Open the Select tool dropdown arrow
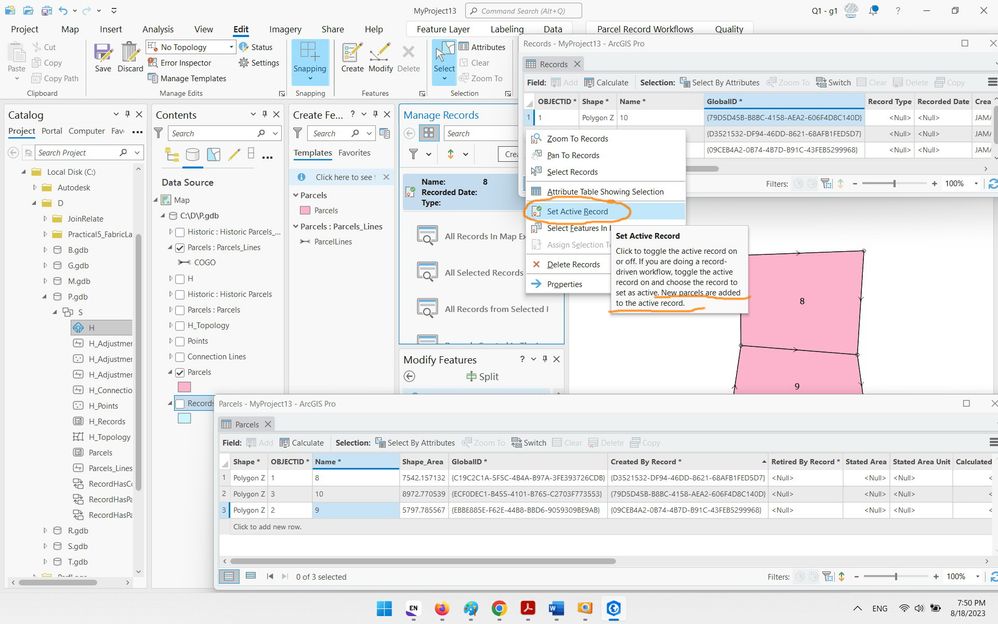998x624 pixels. click(x=444, y=79)
